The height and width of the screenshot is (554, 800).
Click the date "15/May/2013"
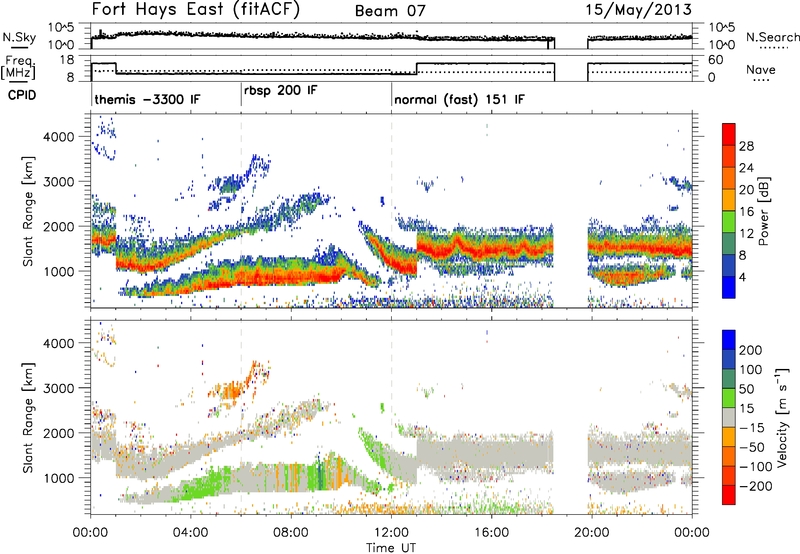639,10
